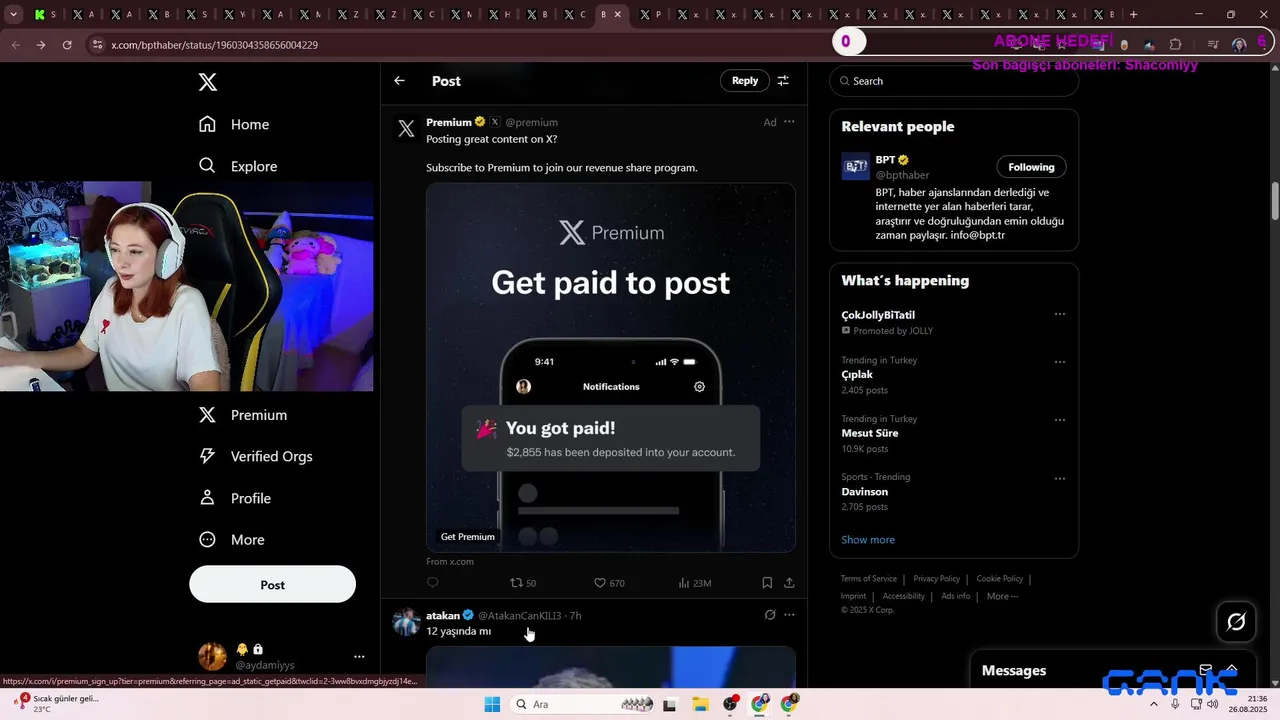Close the active browser tab
The width and height of the screenshot is (1280, 720).
(x=618, y=15)
